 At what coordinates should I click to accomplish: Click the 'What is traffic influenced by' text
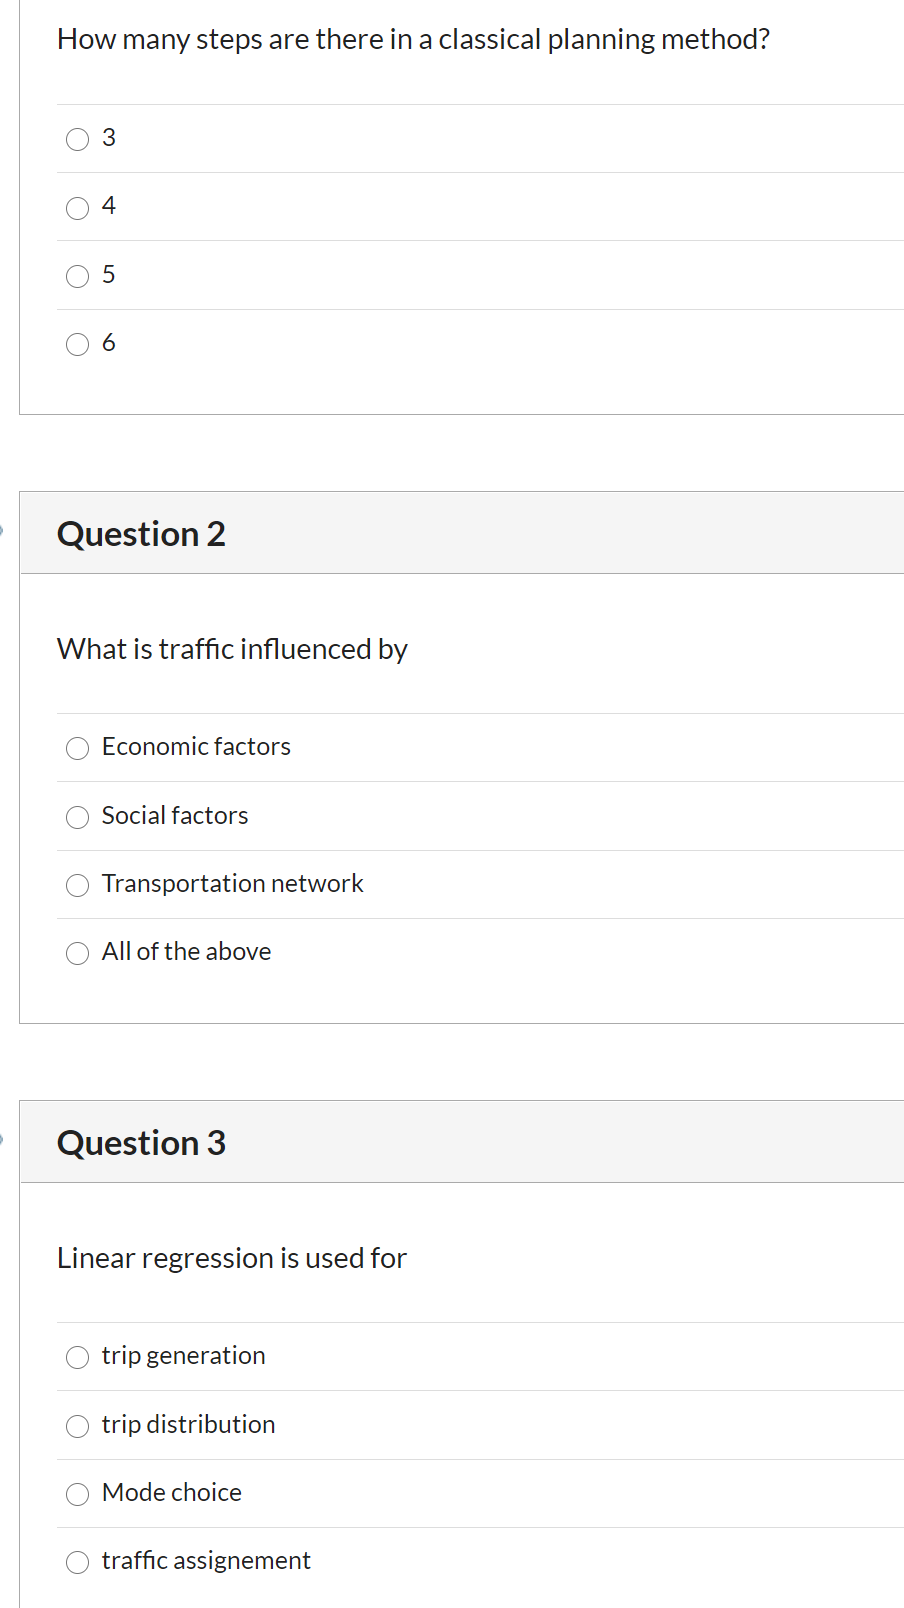(232, 649)
